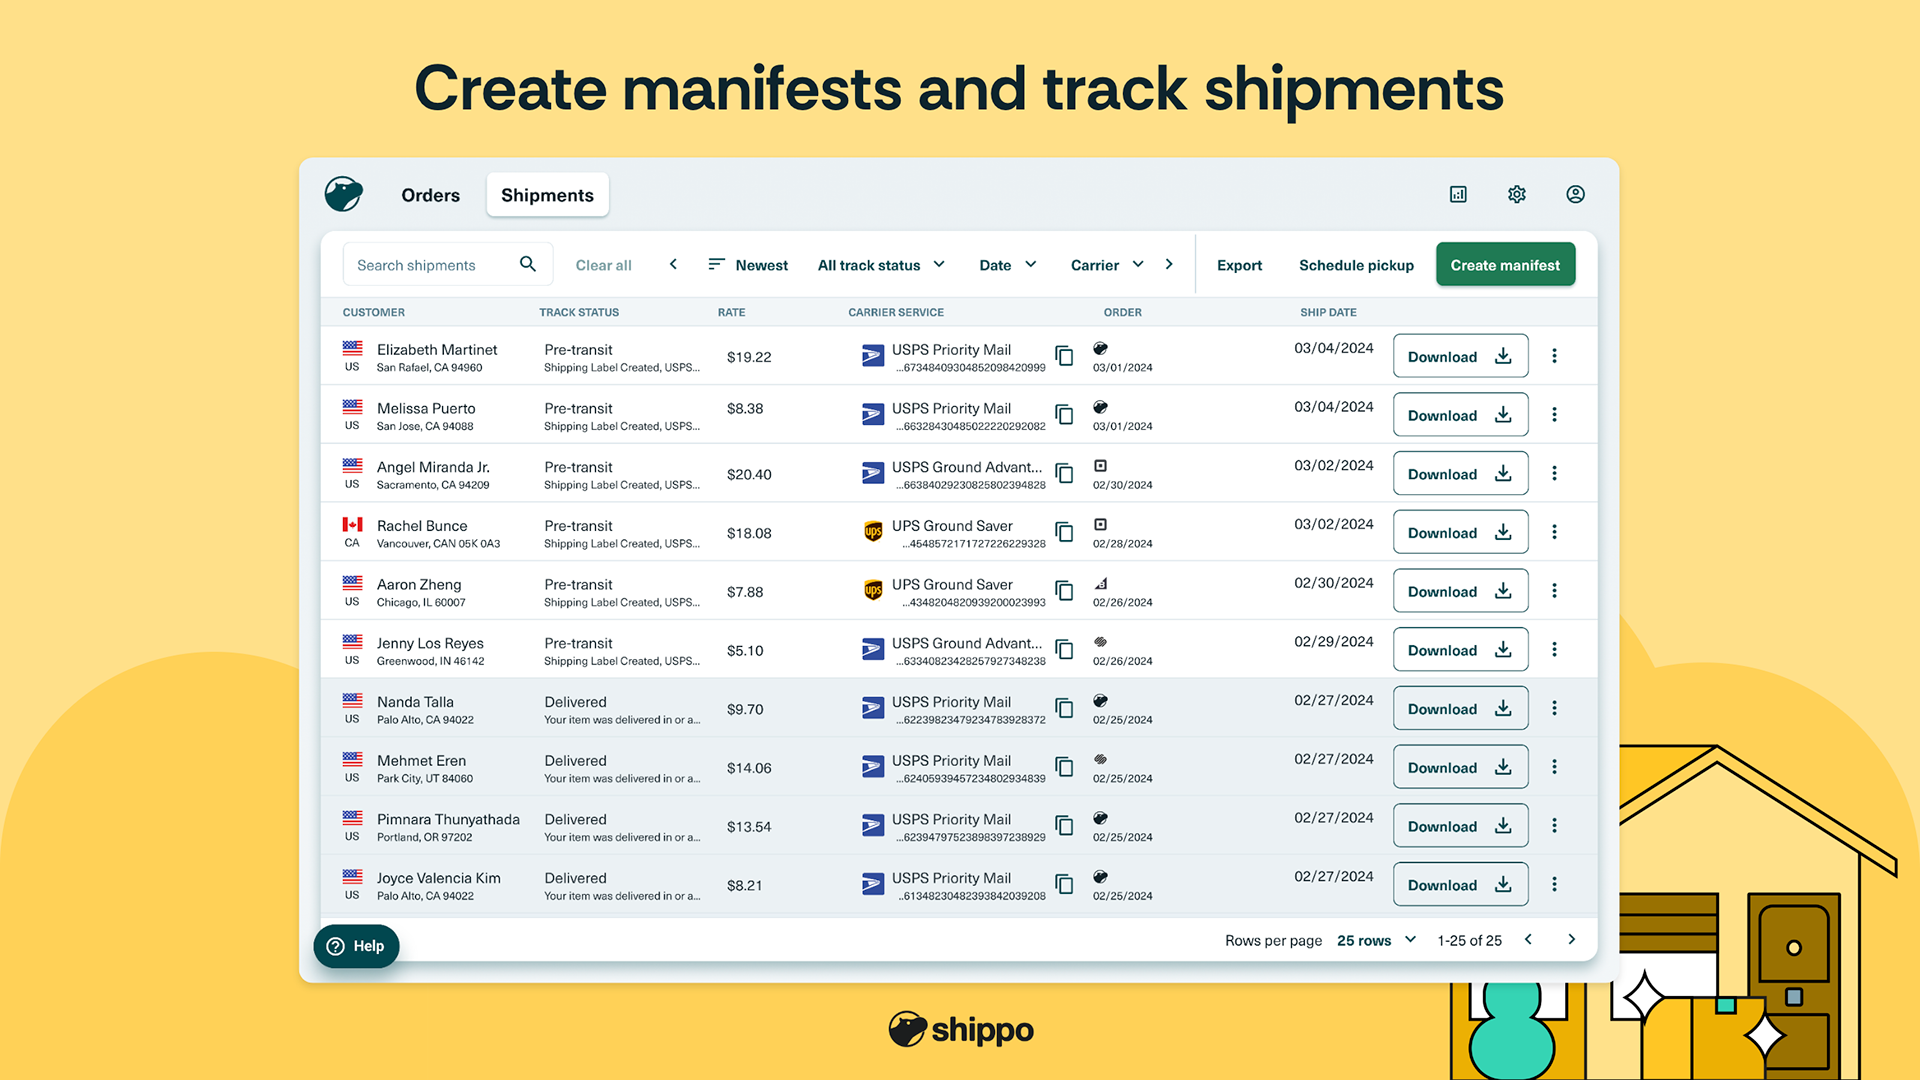Image resolution: width=1920 pixels, height=1080 pixels.
Task: Copy tracking number for Rachel Bunce's shipment
Action: pos(1064,532)
